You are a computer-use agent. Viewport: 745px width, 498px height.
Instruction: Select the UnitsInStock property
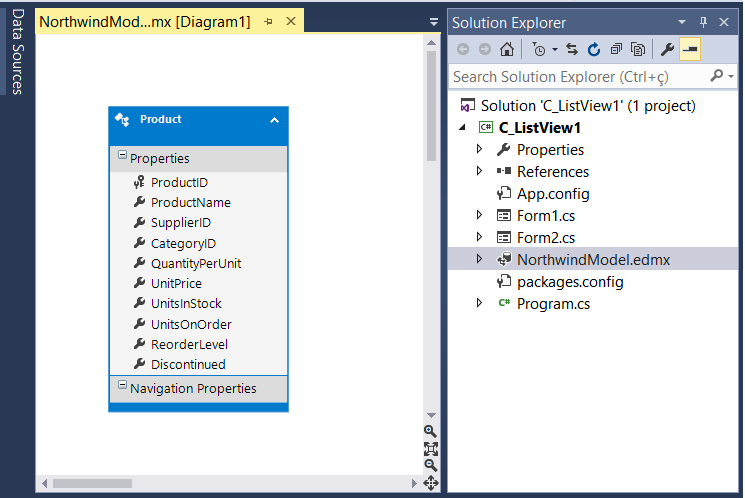coord(186,303)
